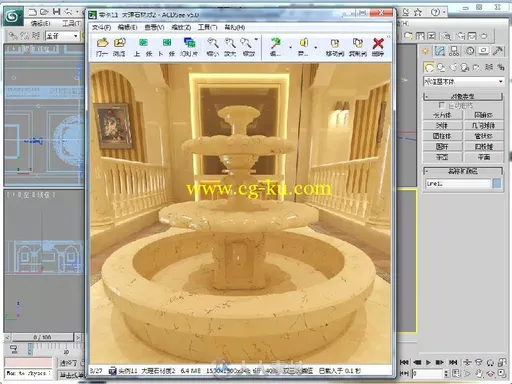Select the Lights category icon

(453, 67)
